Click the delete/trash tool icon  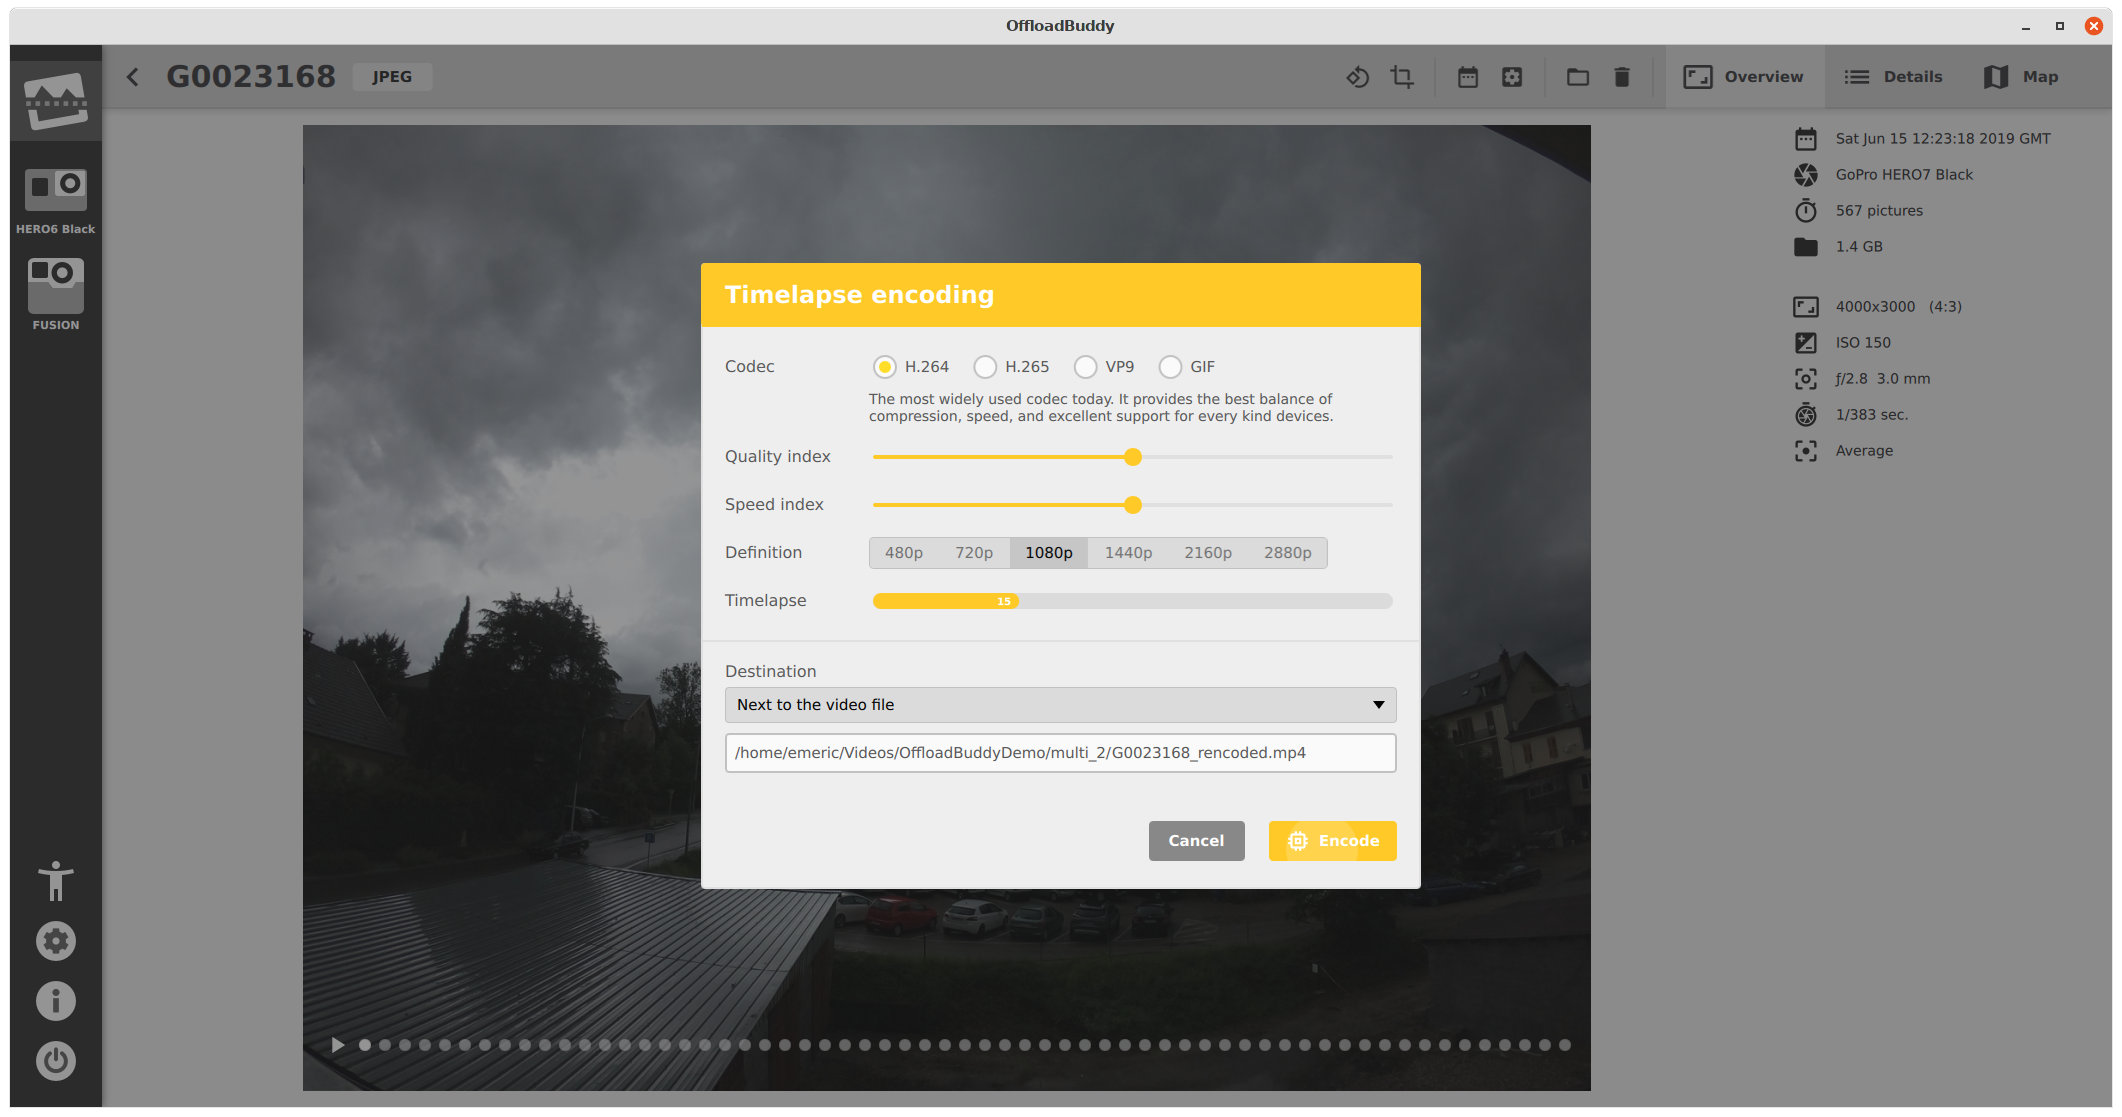[x=1622, y=77]
